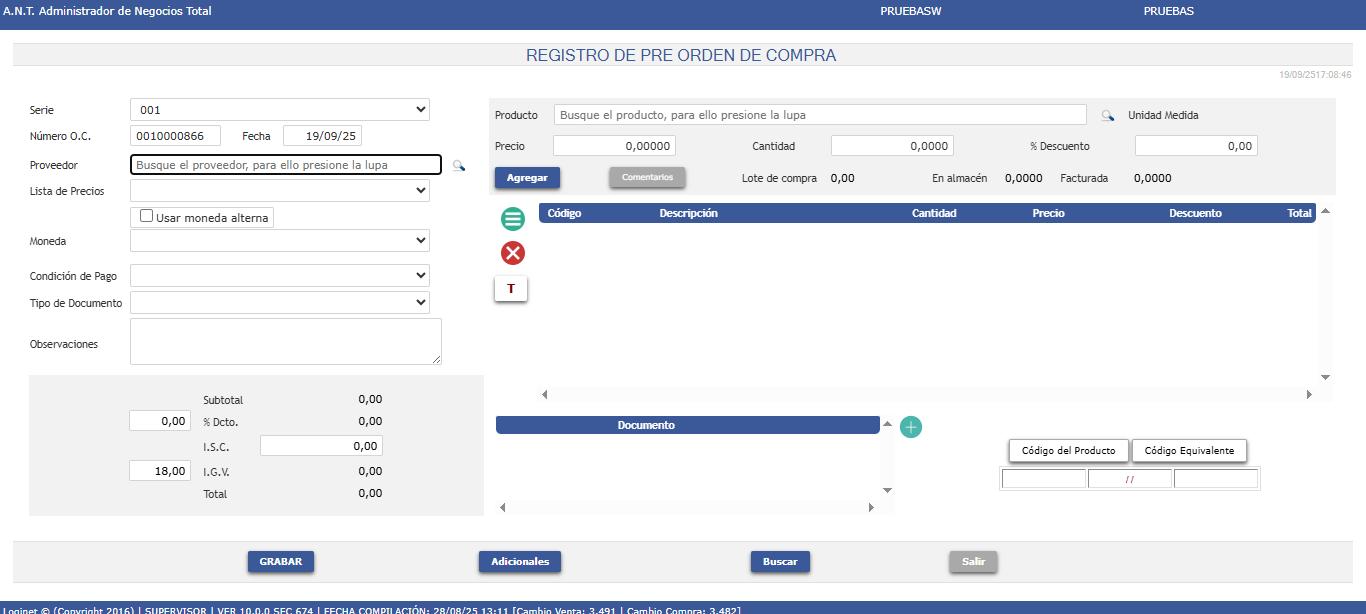Screen dimensions: 1366x614
Task: Click product grid scroll-up arrow
Action: (1325, 211)
